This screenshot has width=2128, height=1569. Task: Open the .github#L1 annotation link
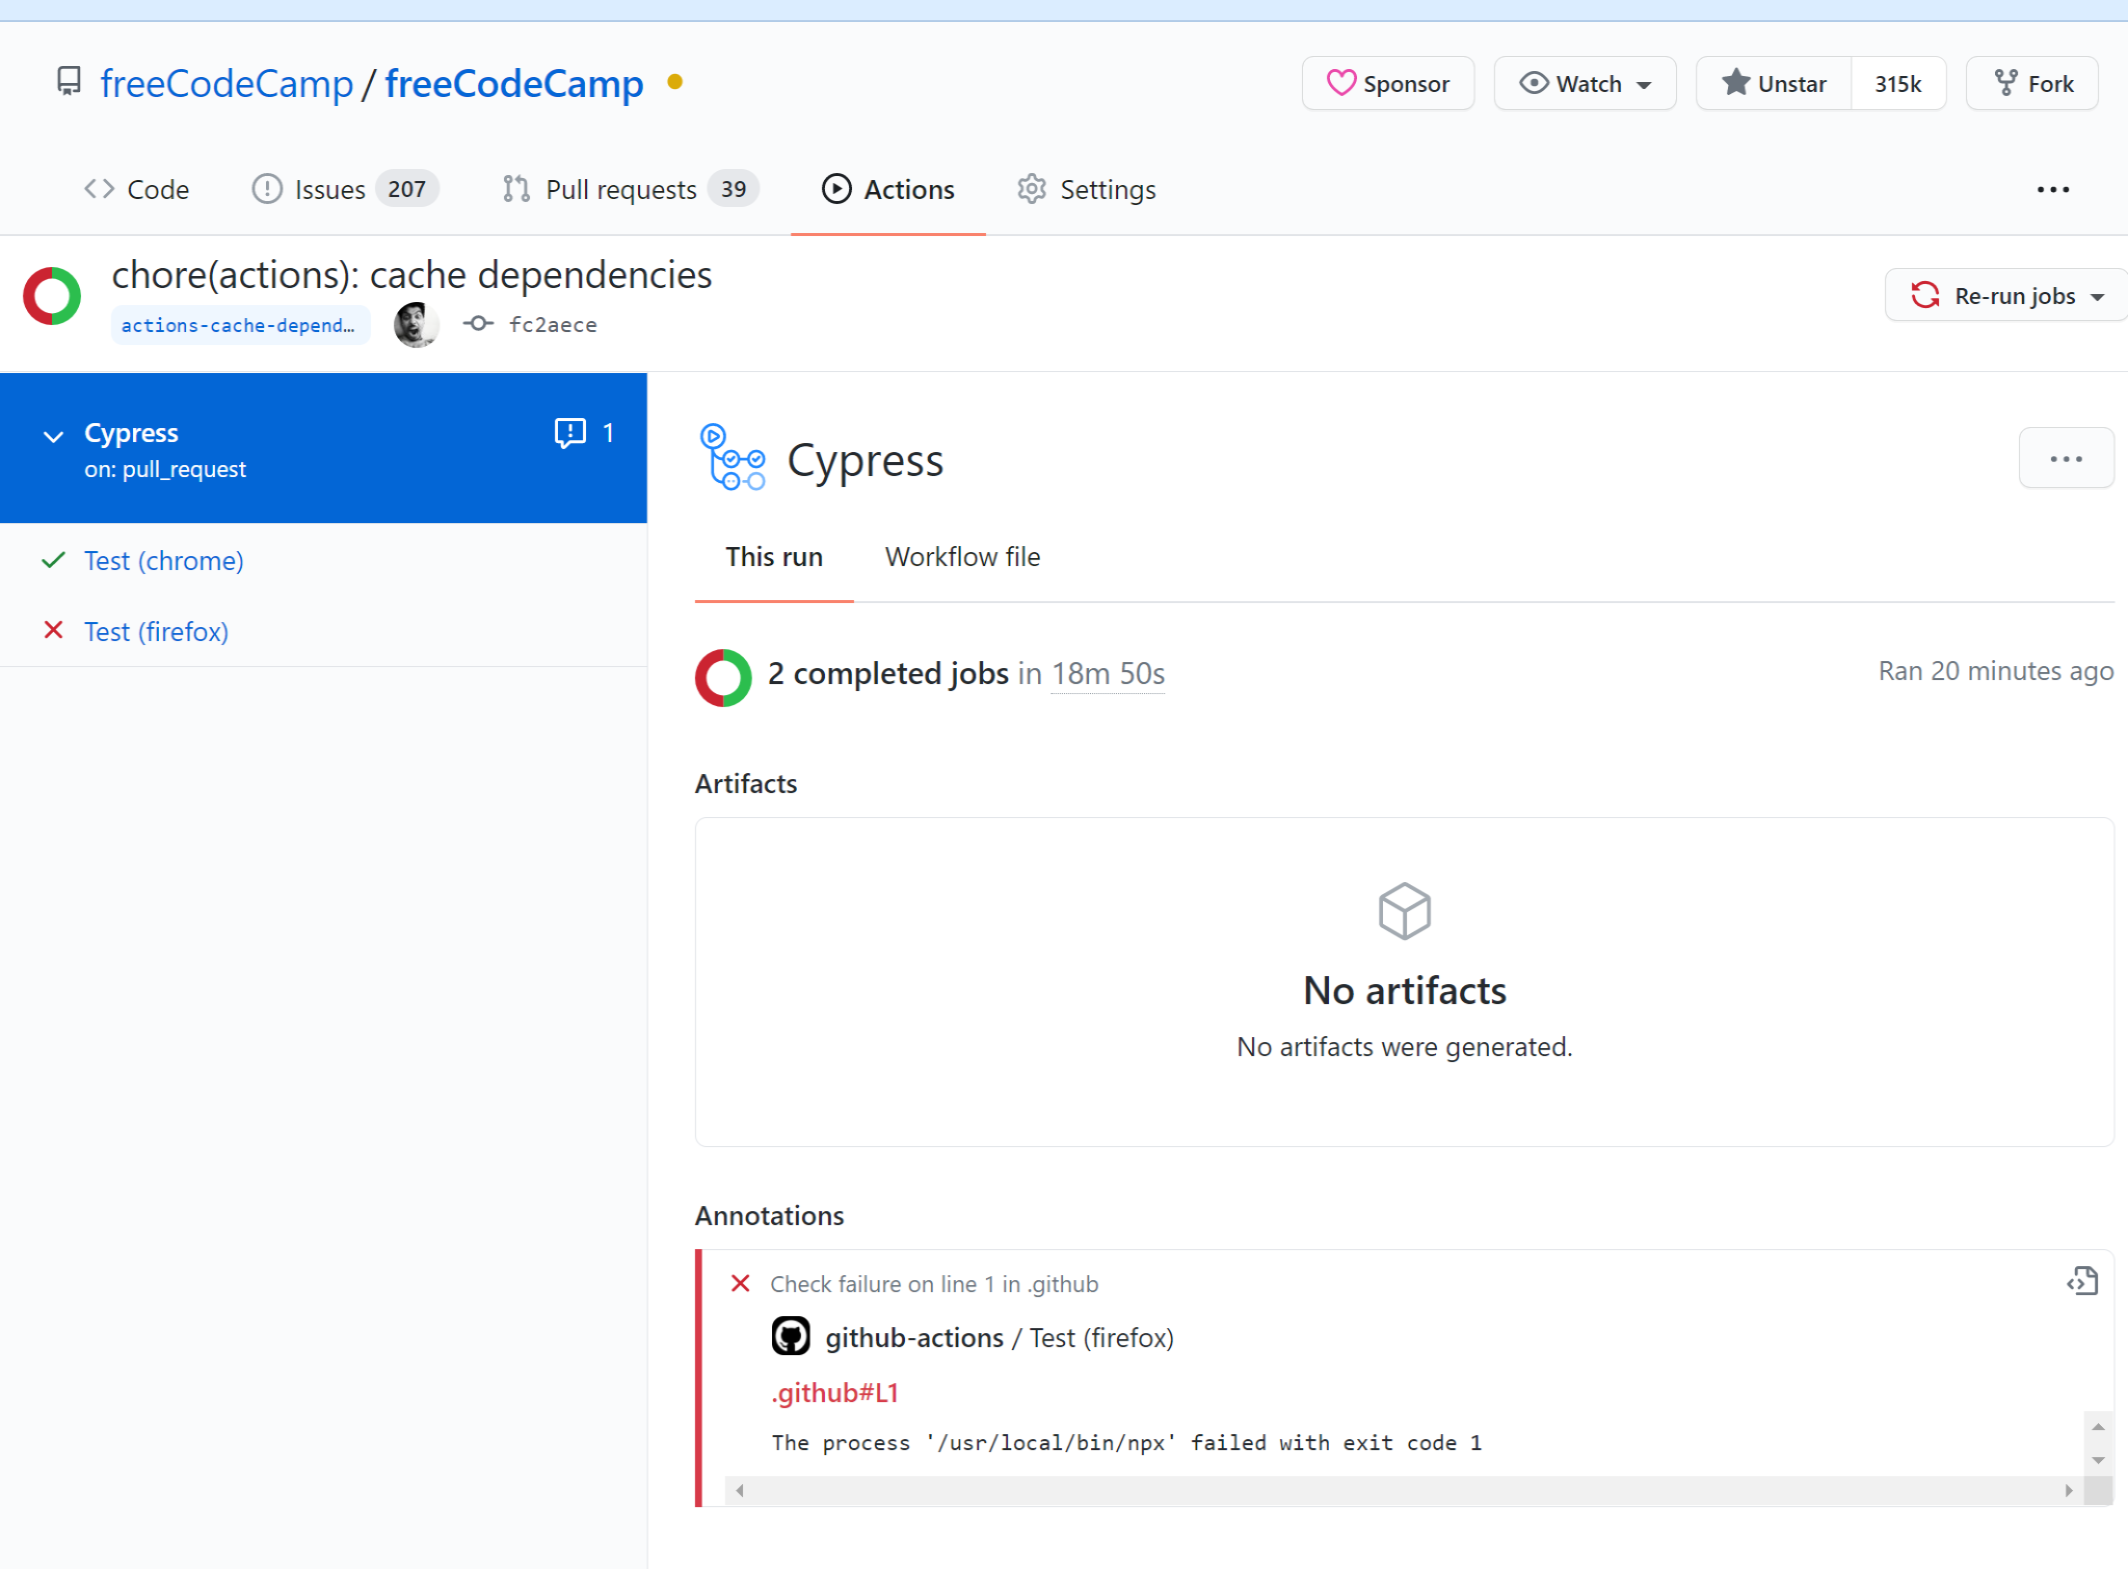834,1392
